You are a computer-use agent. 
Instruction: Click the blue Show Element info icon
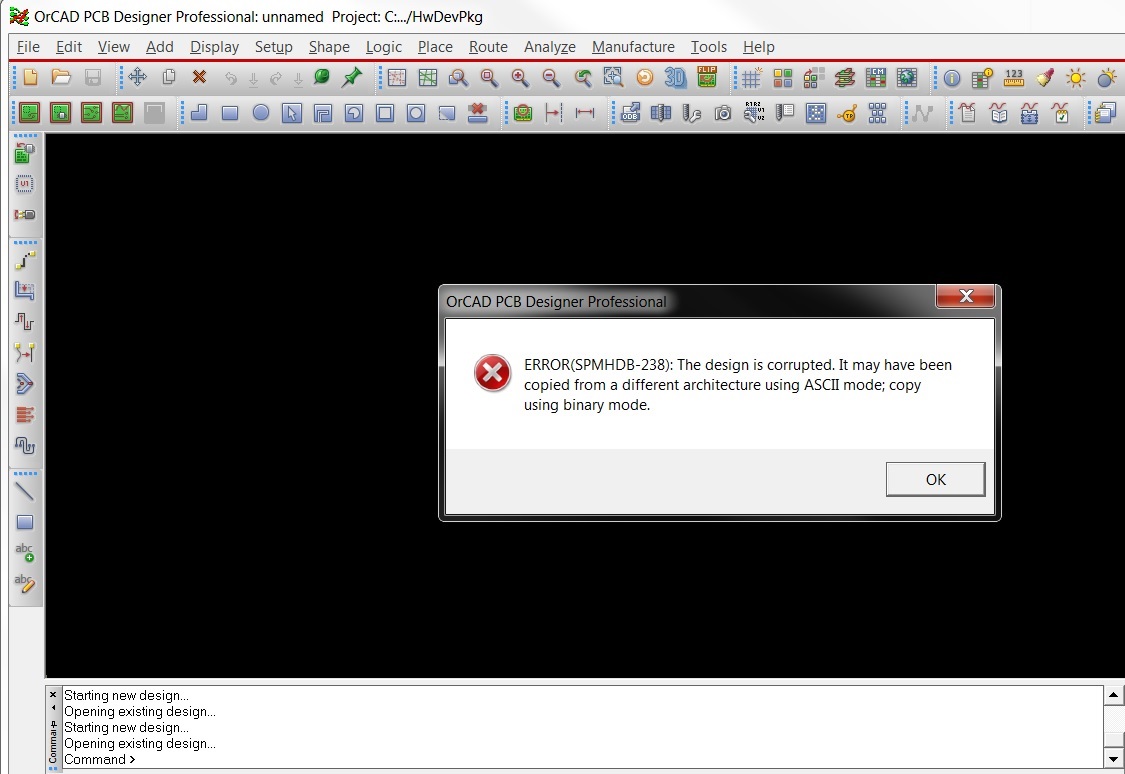[x=951, y=77]
